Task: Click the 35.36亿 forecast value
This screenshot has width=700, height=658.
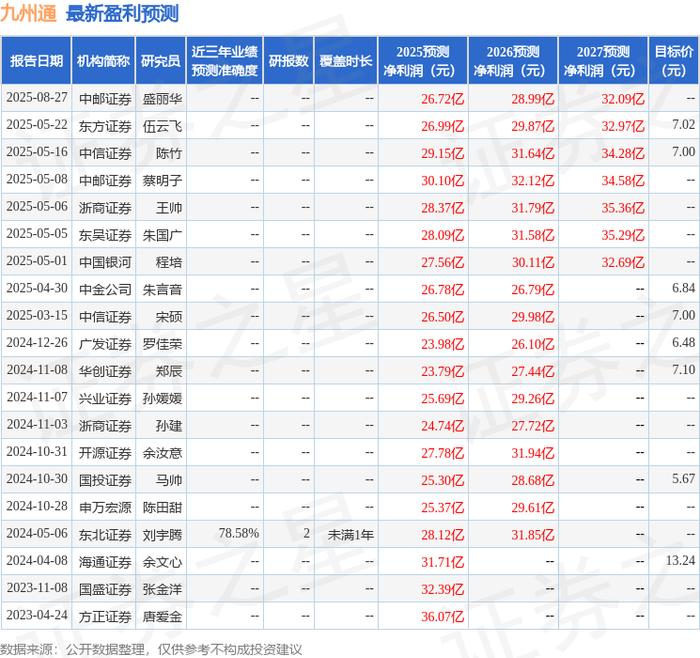Action: coord(623,208)
